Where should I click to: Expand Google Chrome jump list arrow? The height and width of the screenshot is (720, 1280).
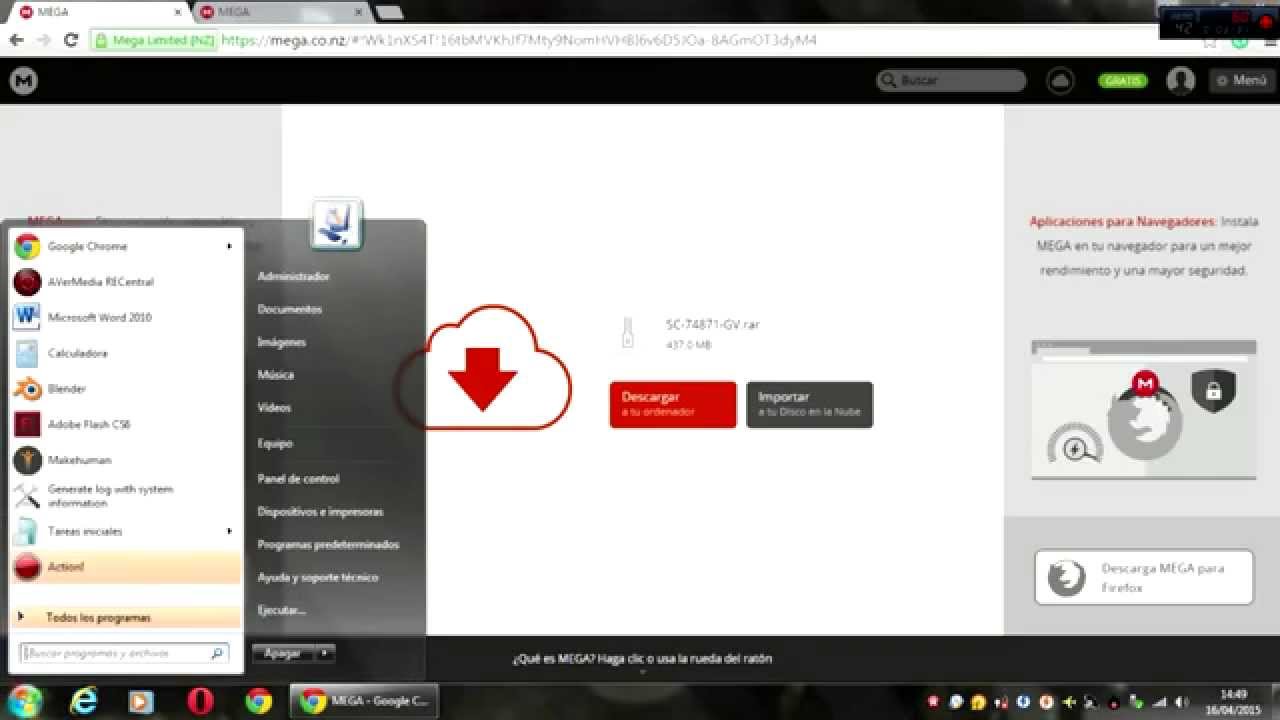229,247
